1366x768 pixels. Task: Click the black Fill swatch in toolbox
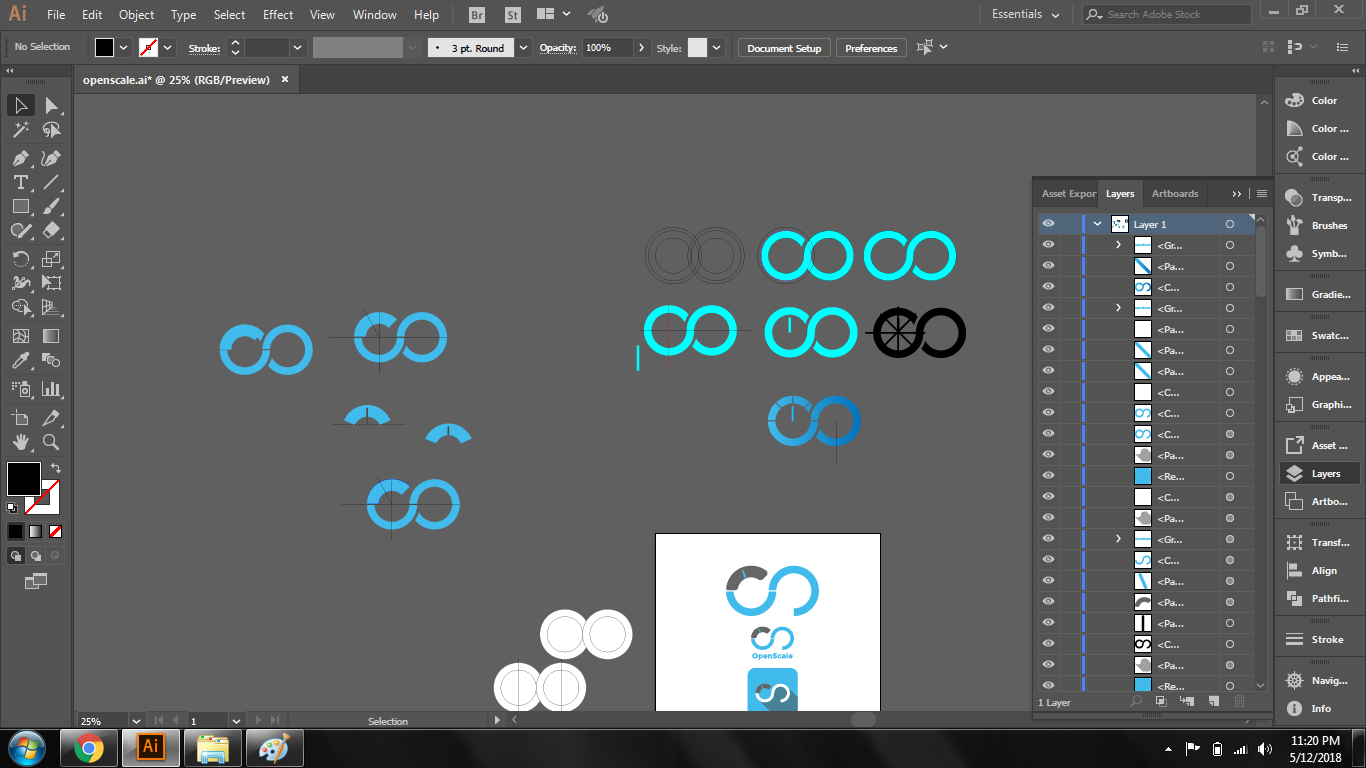point(23,478)
